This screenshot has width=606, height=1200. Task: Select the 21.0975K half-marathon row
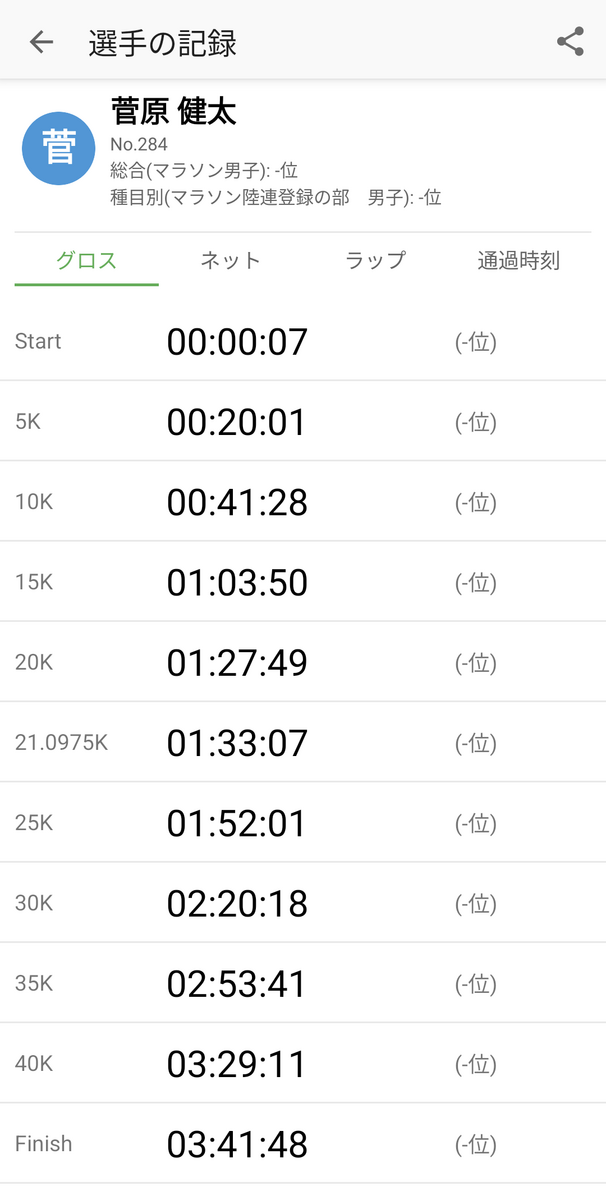click(303, 742)
